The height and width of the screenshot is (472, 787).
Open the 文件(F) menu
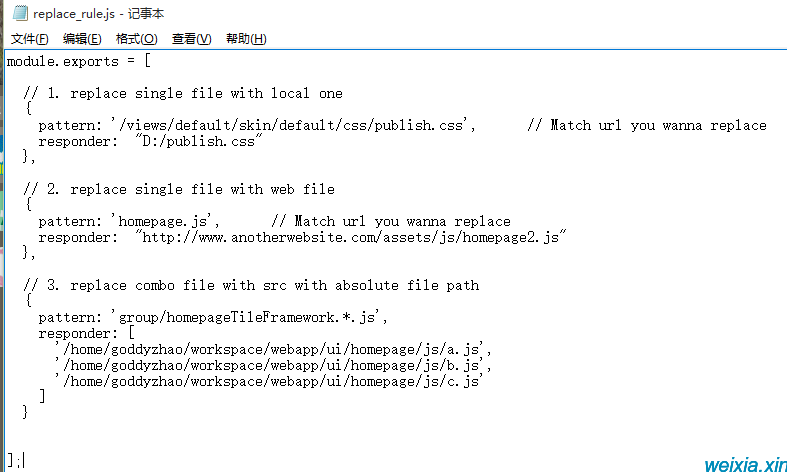pos(30,39)
